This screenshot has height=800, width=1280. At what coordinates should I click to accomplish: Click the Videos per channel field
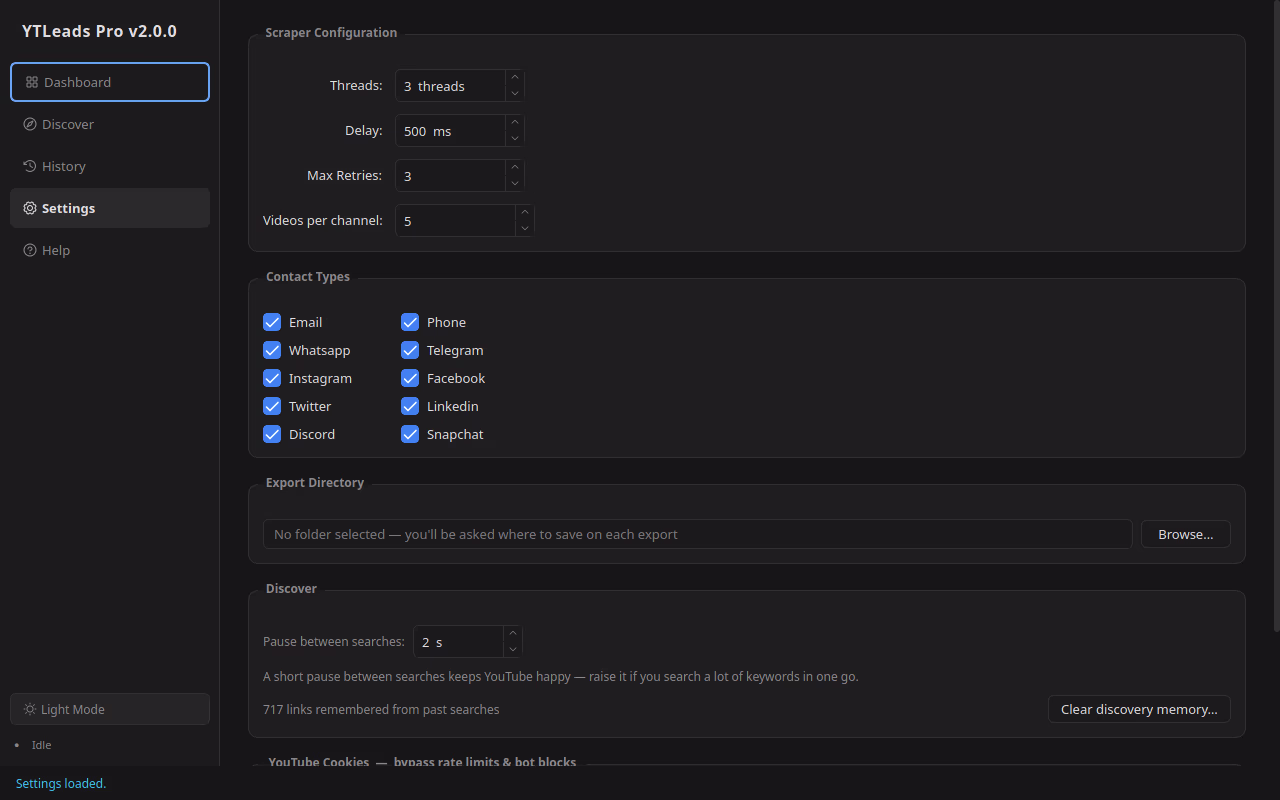(455, 221)
